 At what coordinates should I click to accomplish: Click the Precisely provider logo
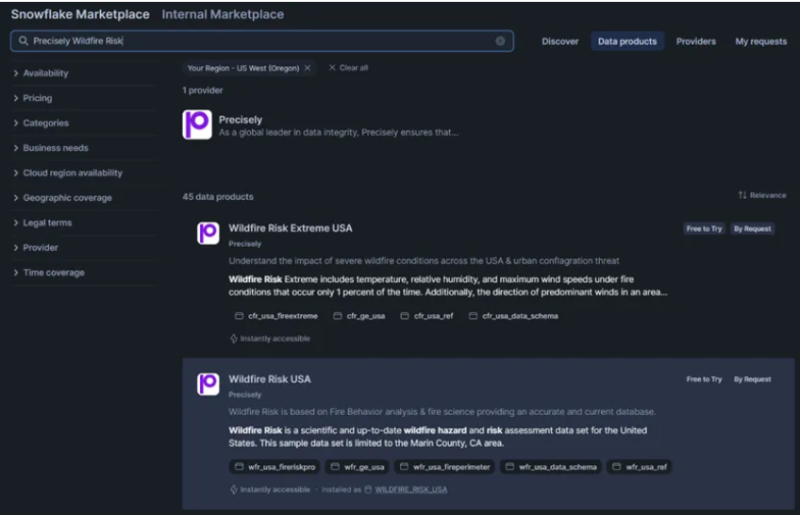pos(197,125)
